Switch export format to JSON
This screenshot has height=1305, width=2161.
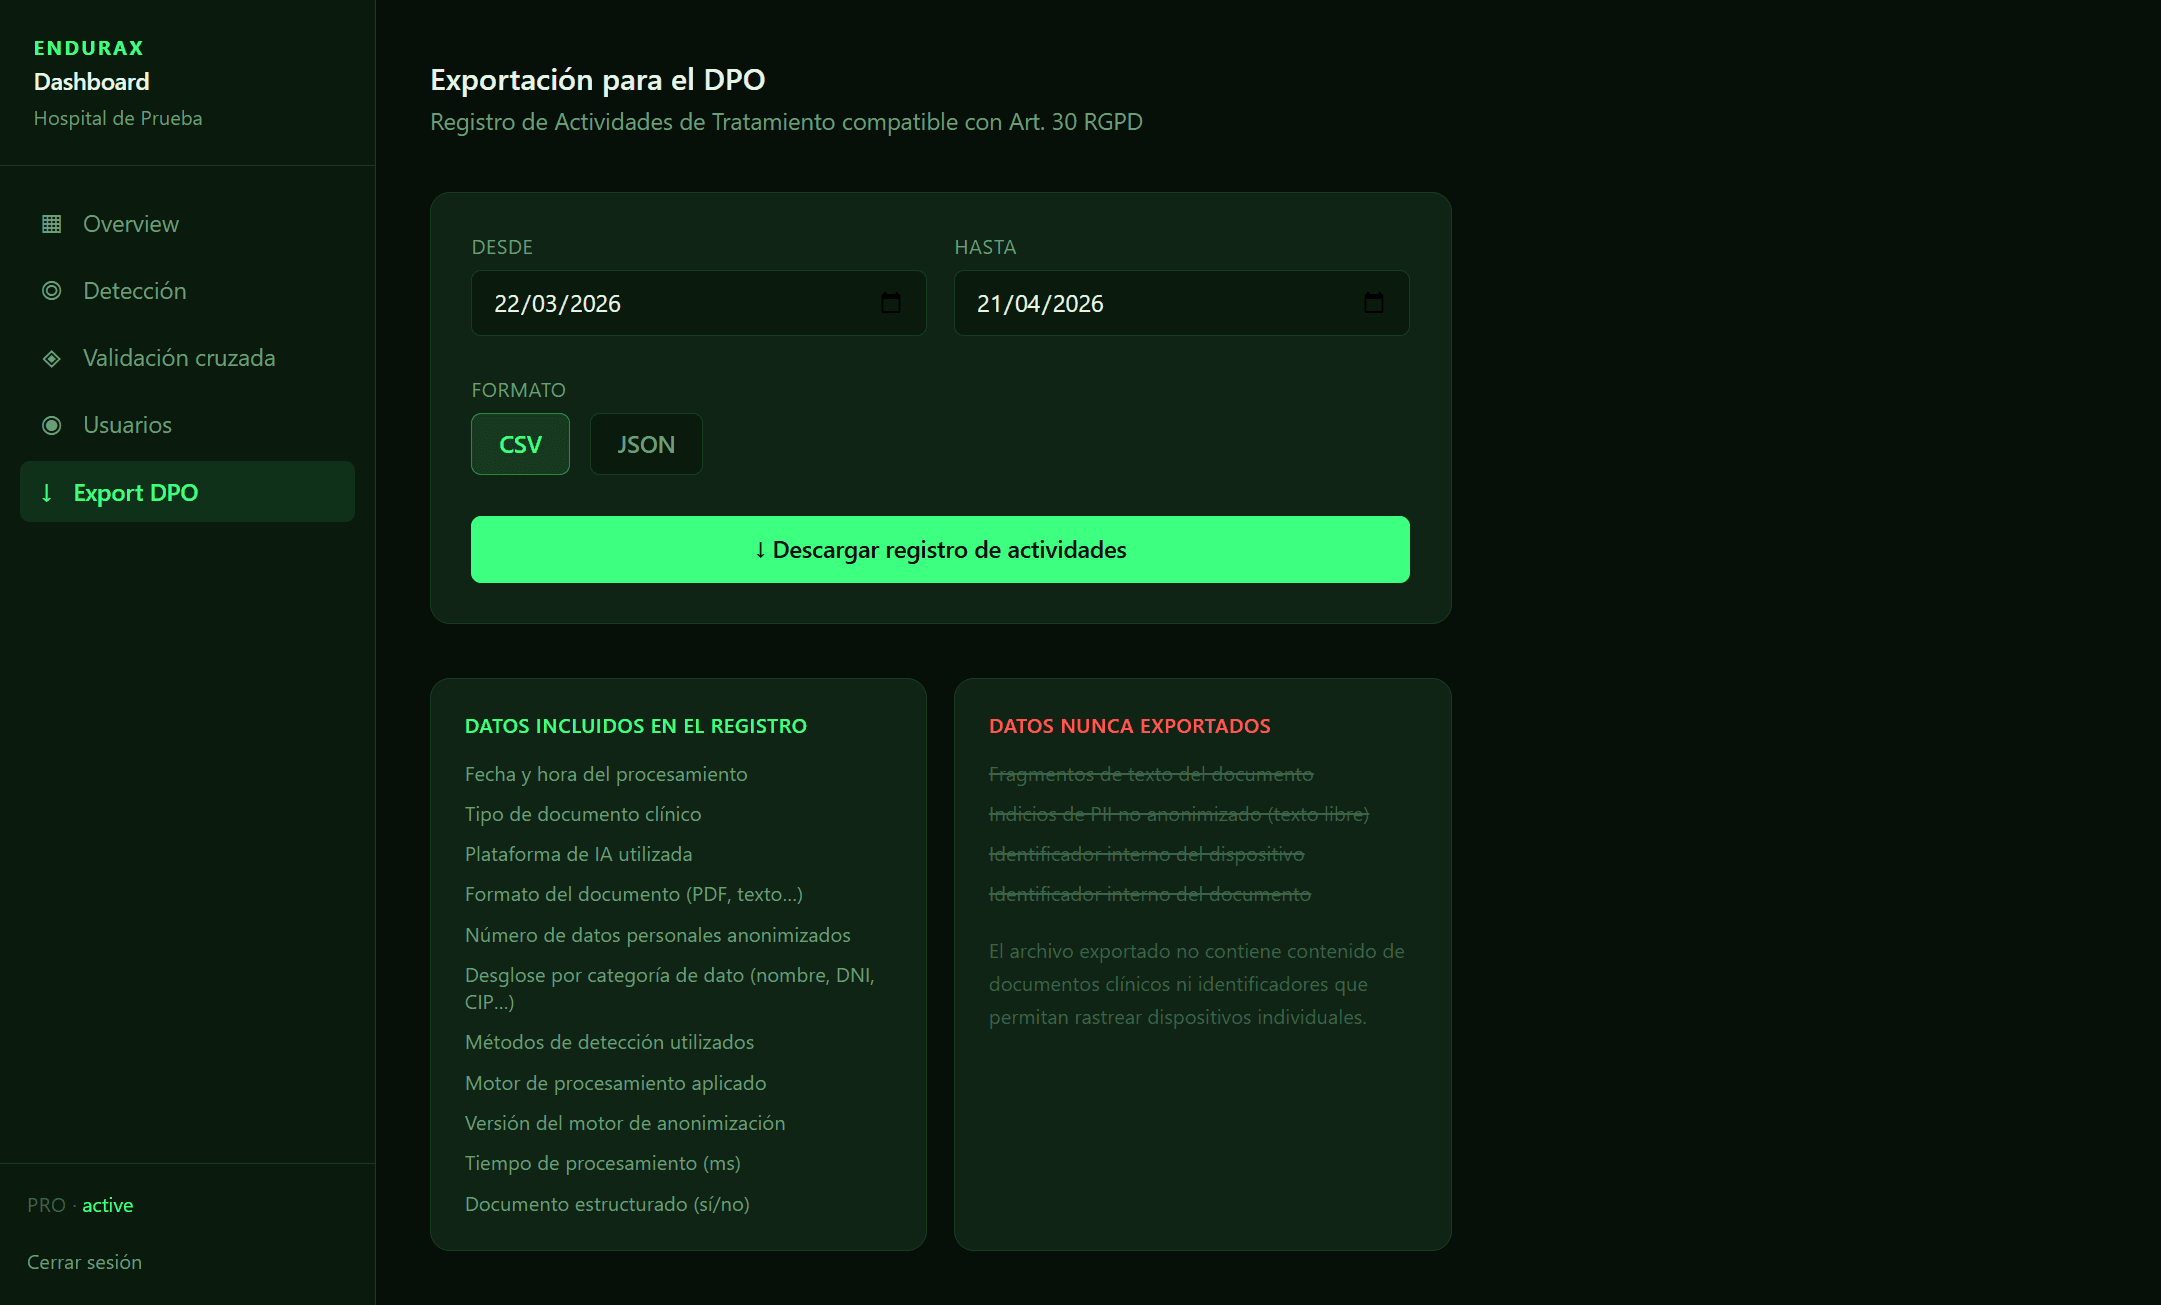pyautogui.click(x=645, y=444)
